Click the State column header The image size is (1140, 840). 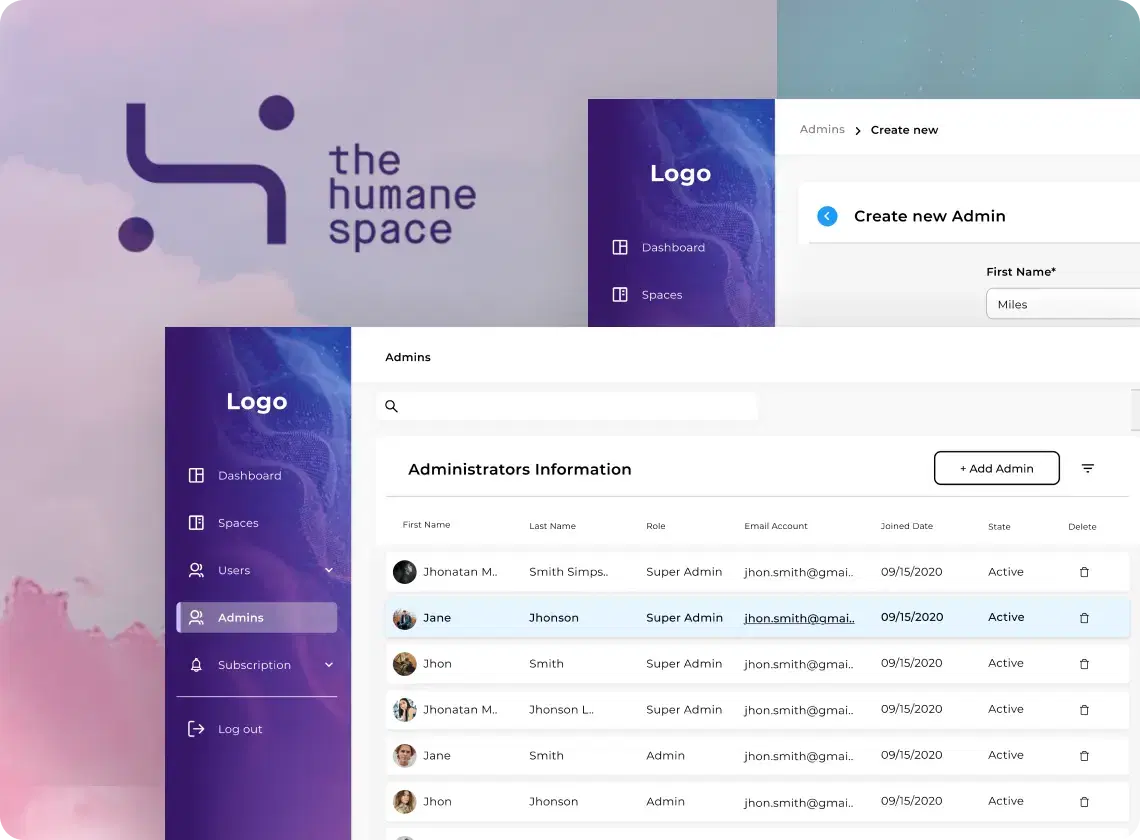click(999, 527)
